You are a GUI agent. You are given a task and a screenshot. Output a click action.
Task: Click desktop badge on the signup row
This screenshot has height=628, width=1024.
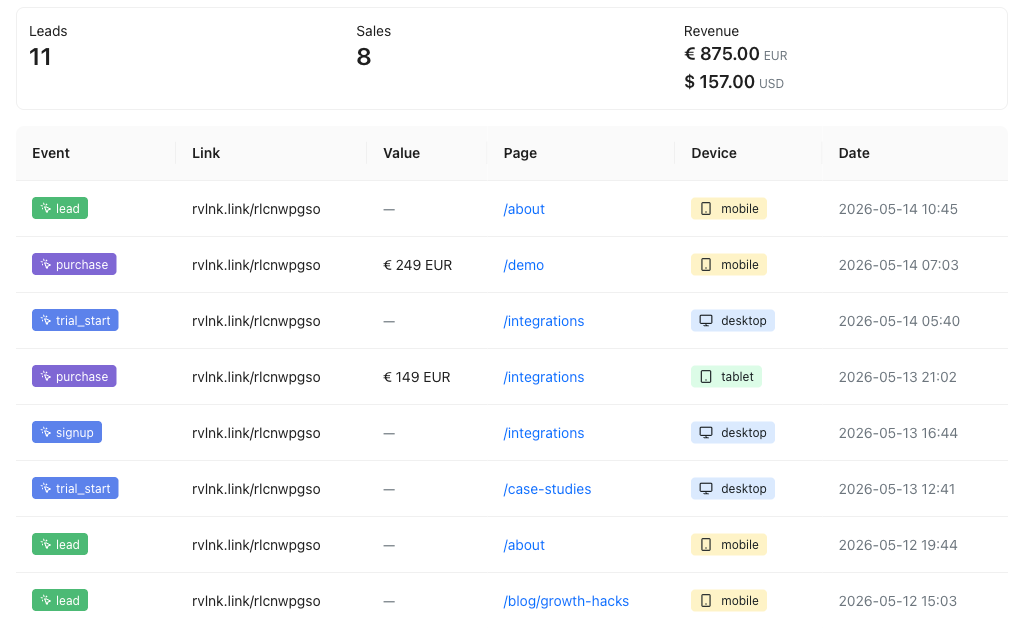(733, 433)
